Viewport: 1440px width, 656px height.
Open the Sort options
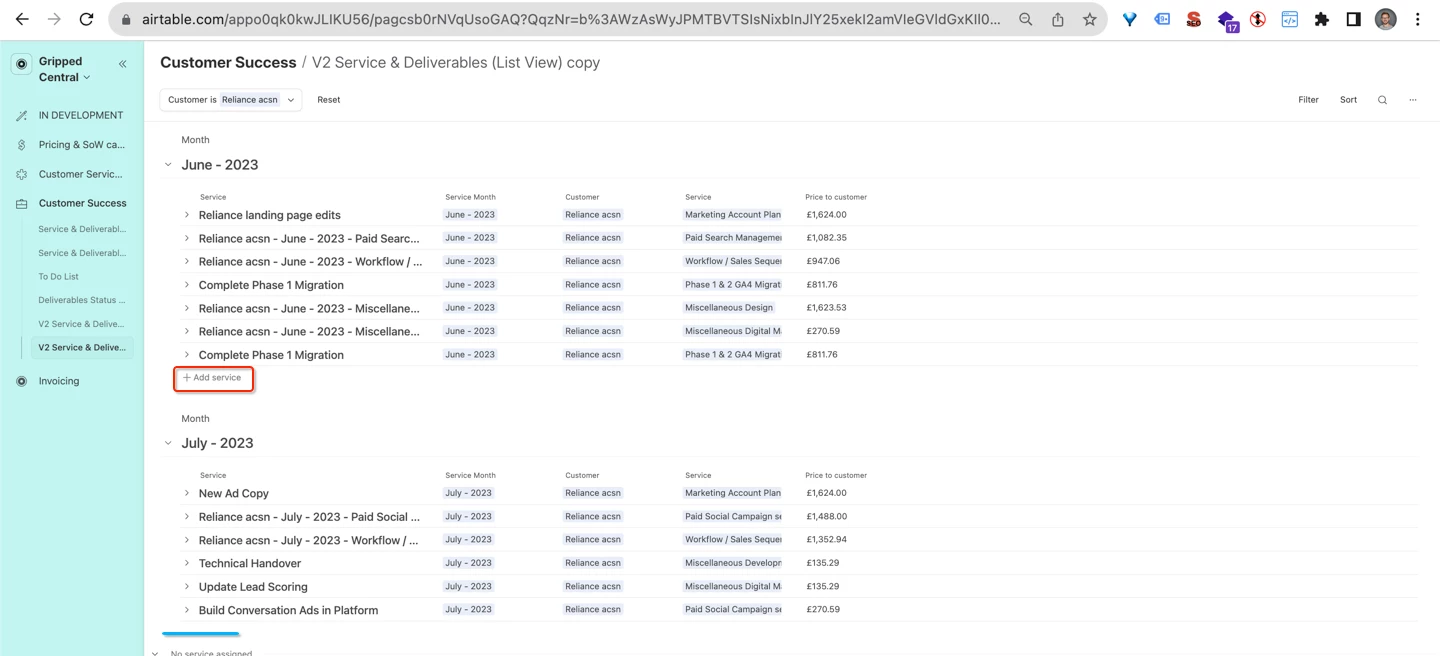click(x=1348, y=100)
